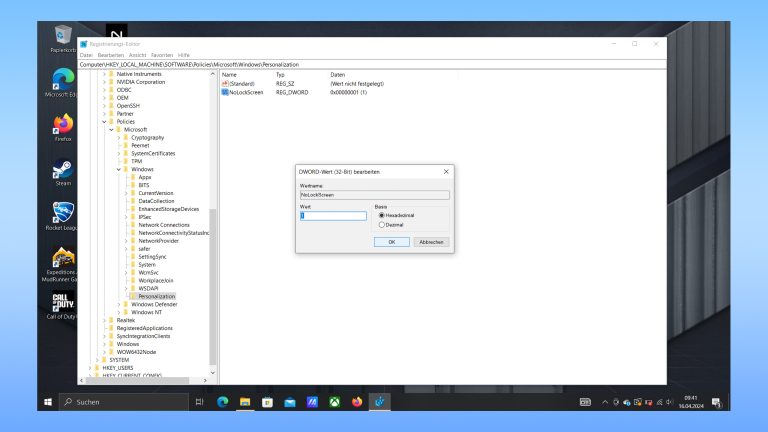Screen dimensions: 768x432
Task: Open Firefox from the desktop shortcut
Action: [x=63, y=125]
